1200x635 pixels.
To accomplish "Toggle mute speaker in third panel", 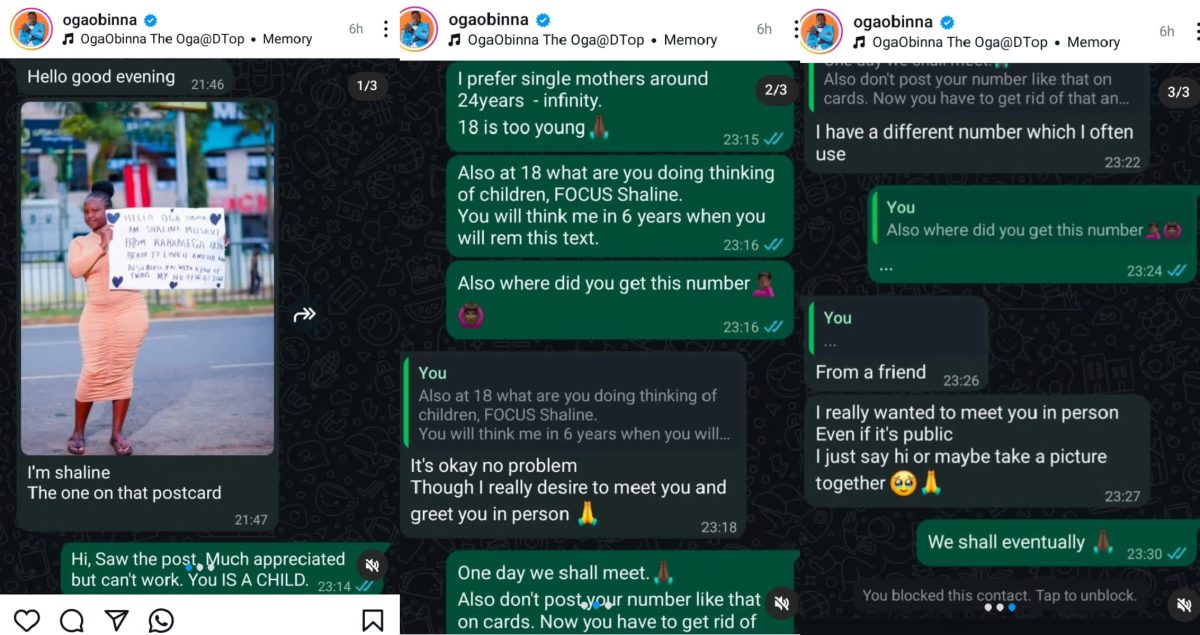I will coord(1182,603).
